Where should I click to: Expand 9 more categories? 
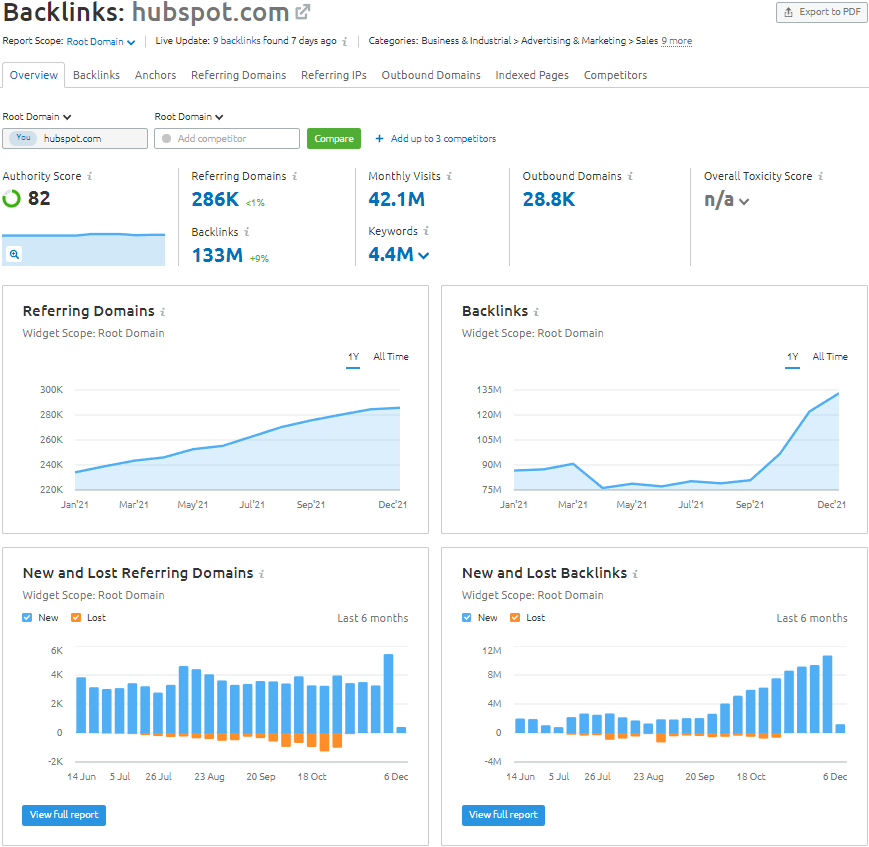pyautogui.click(x=676, y=41)
